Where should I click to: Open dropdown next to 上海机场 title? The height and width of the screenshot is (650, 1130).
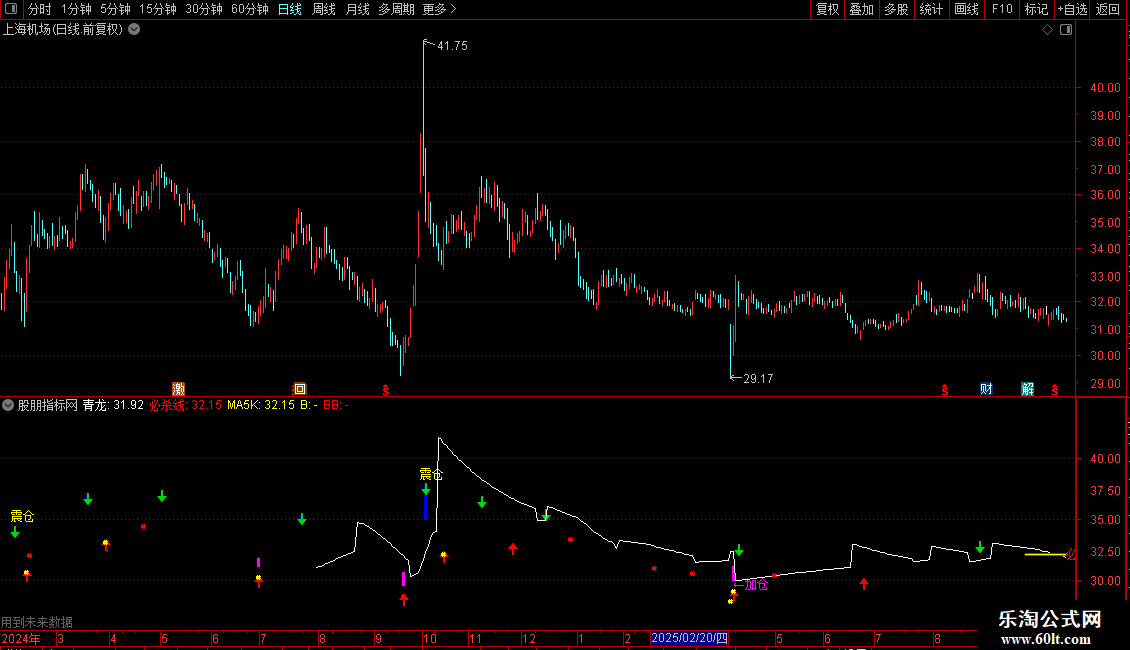(134, 30)
